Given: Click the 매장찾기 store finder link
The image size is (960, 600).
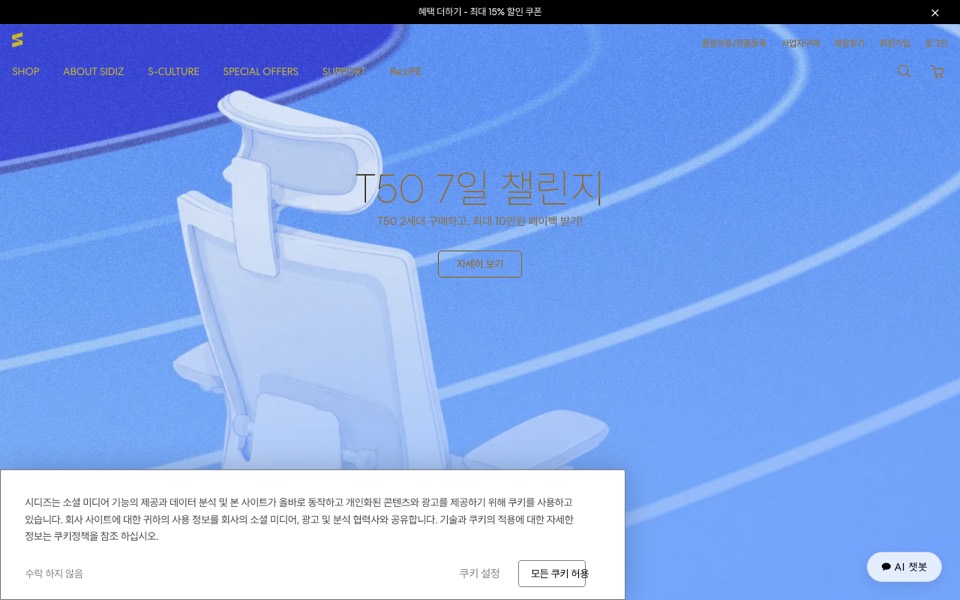Looking at the screenshot, I should [x=849, y=43].
